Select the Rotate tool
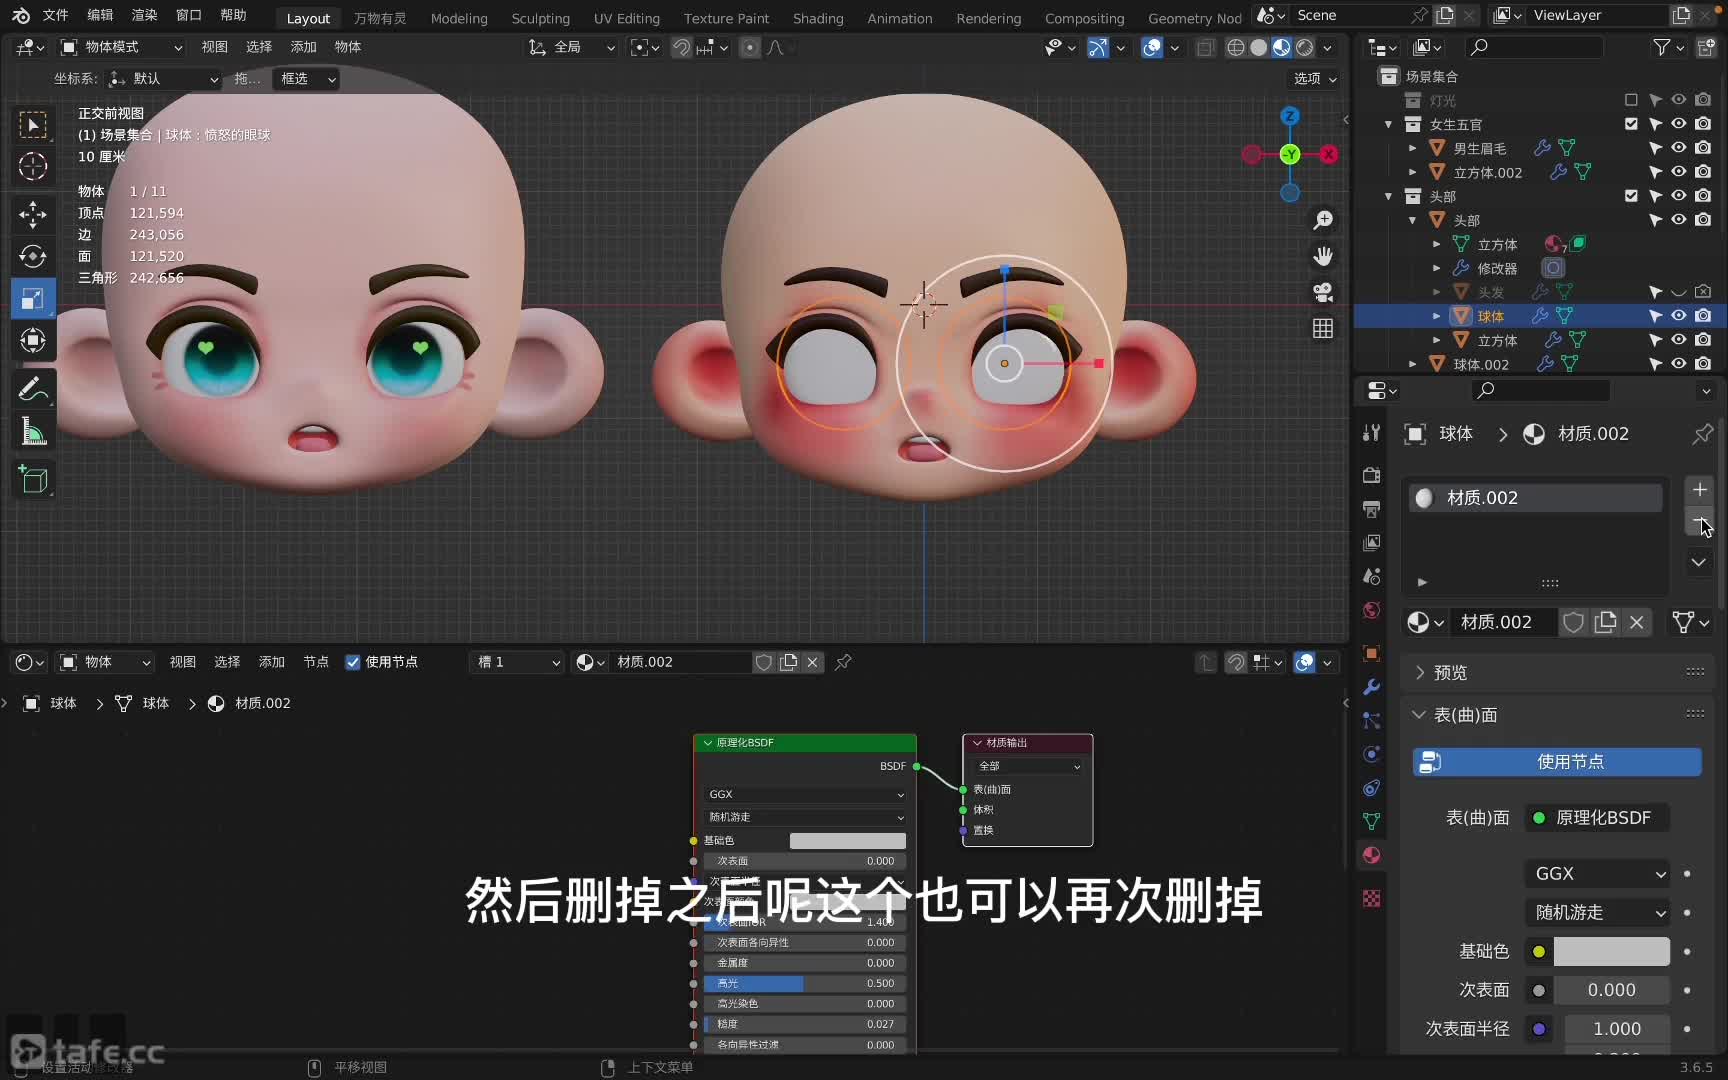 tap(33, 256)
